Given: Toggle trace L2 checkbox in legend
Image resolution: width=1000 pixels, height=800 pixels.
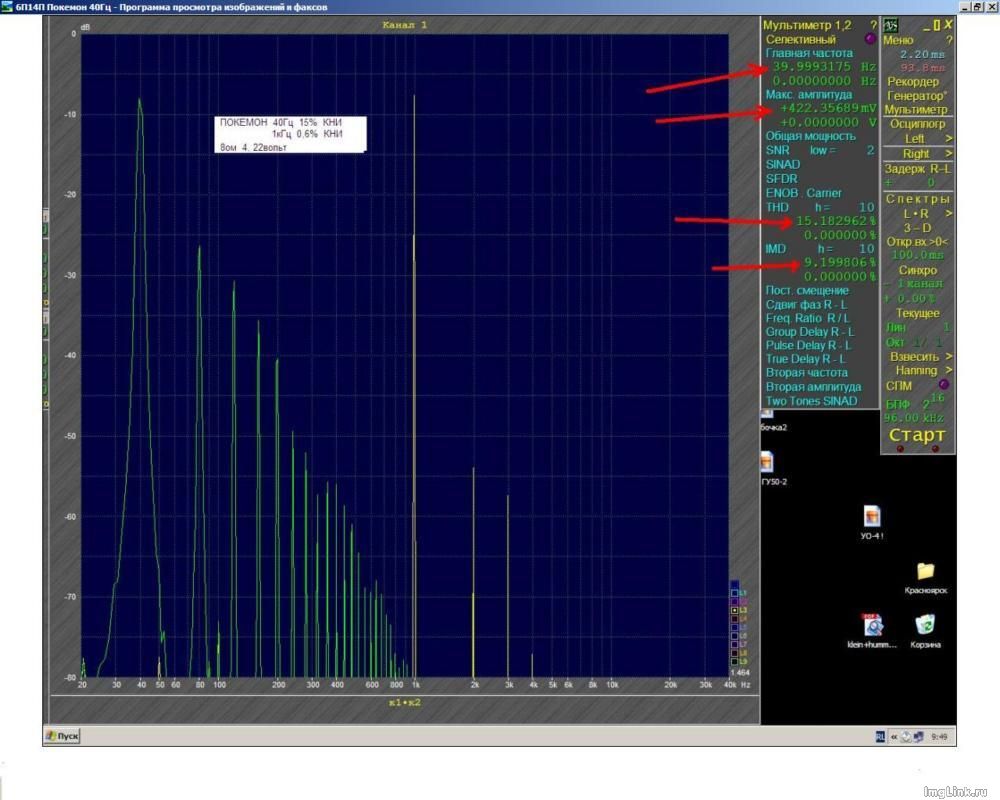Looking at the screenshot, I should [734, 602].
